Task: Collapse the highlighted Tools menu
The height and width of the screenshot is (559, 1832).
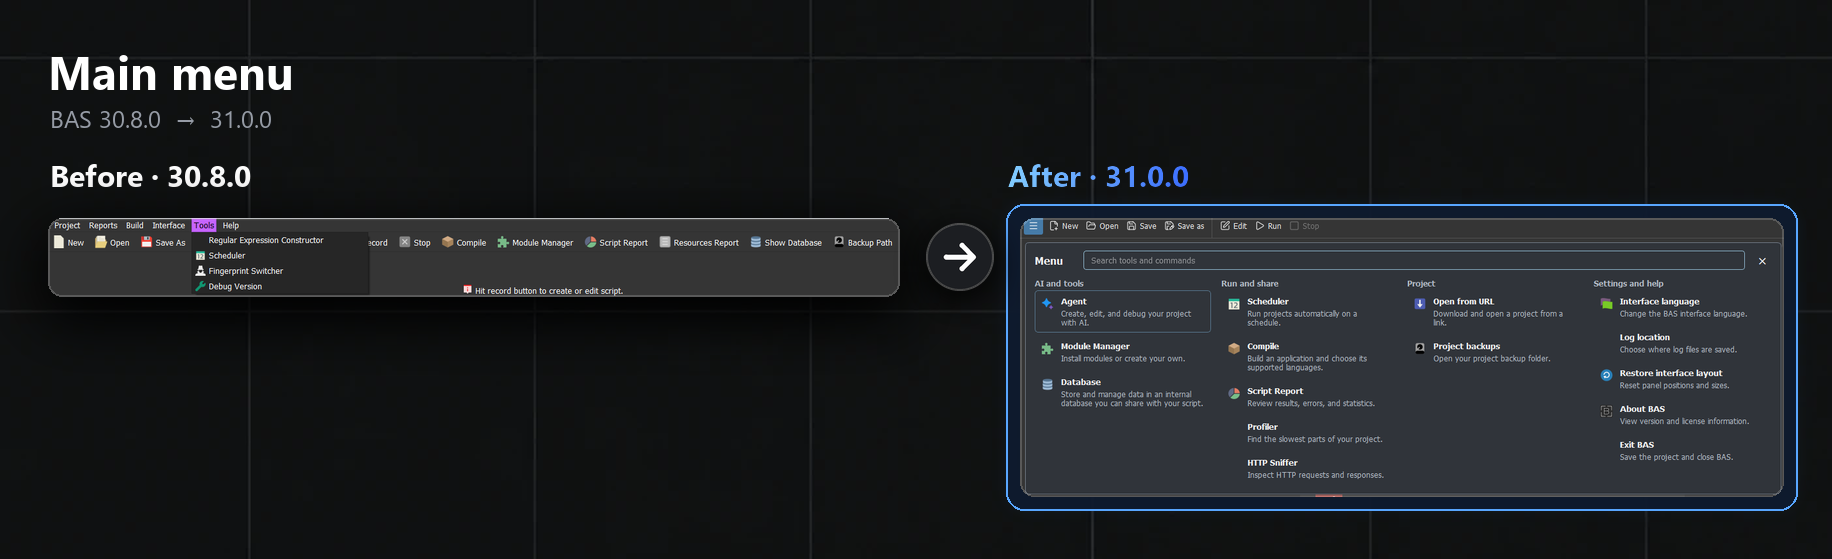Action: 204,225
